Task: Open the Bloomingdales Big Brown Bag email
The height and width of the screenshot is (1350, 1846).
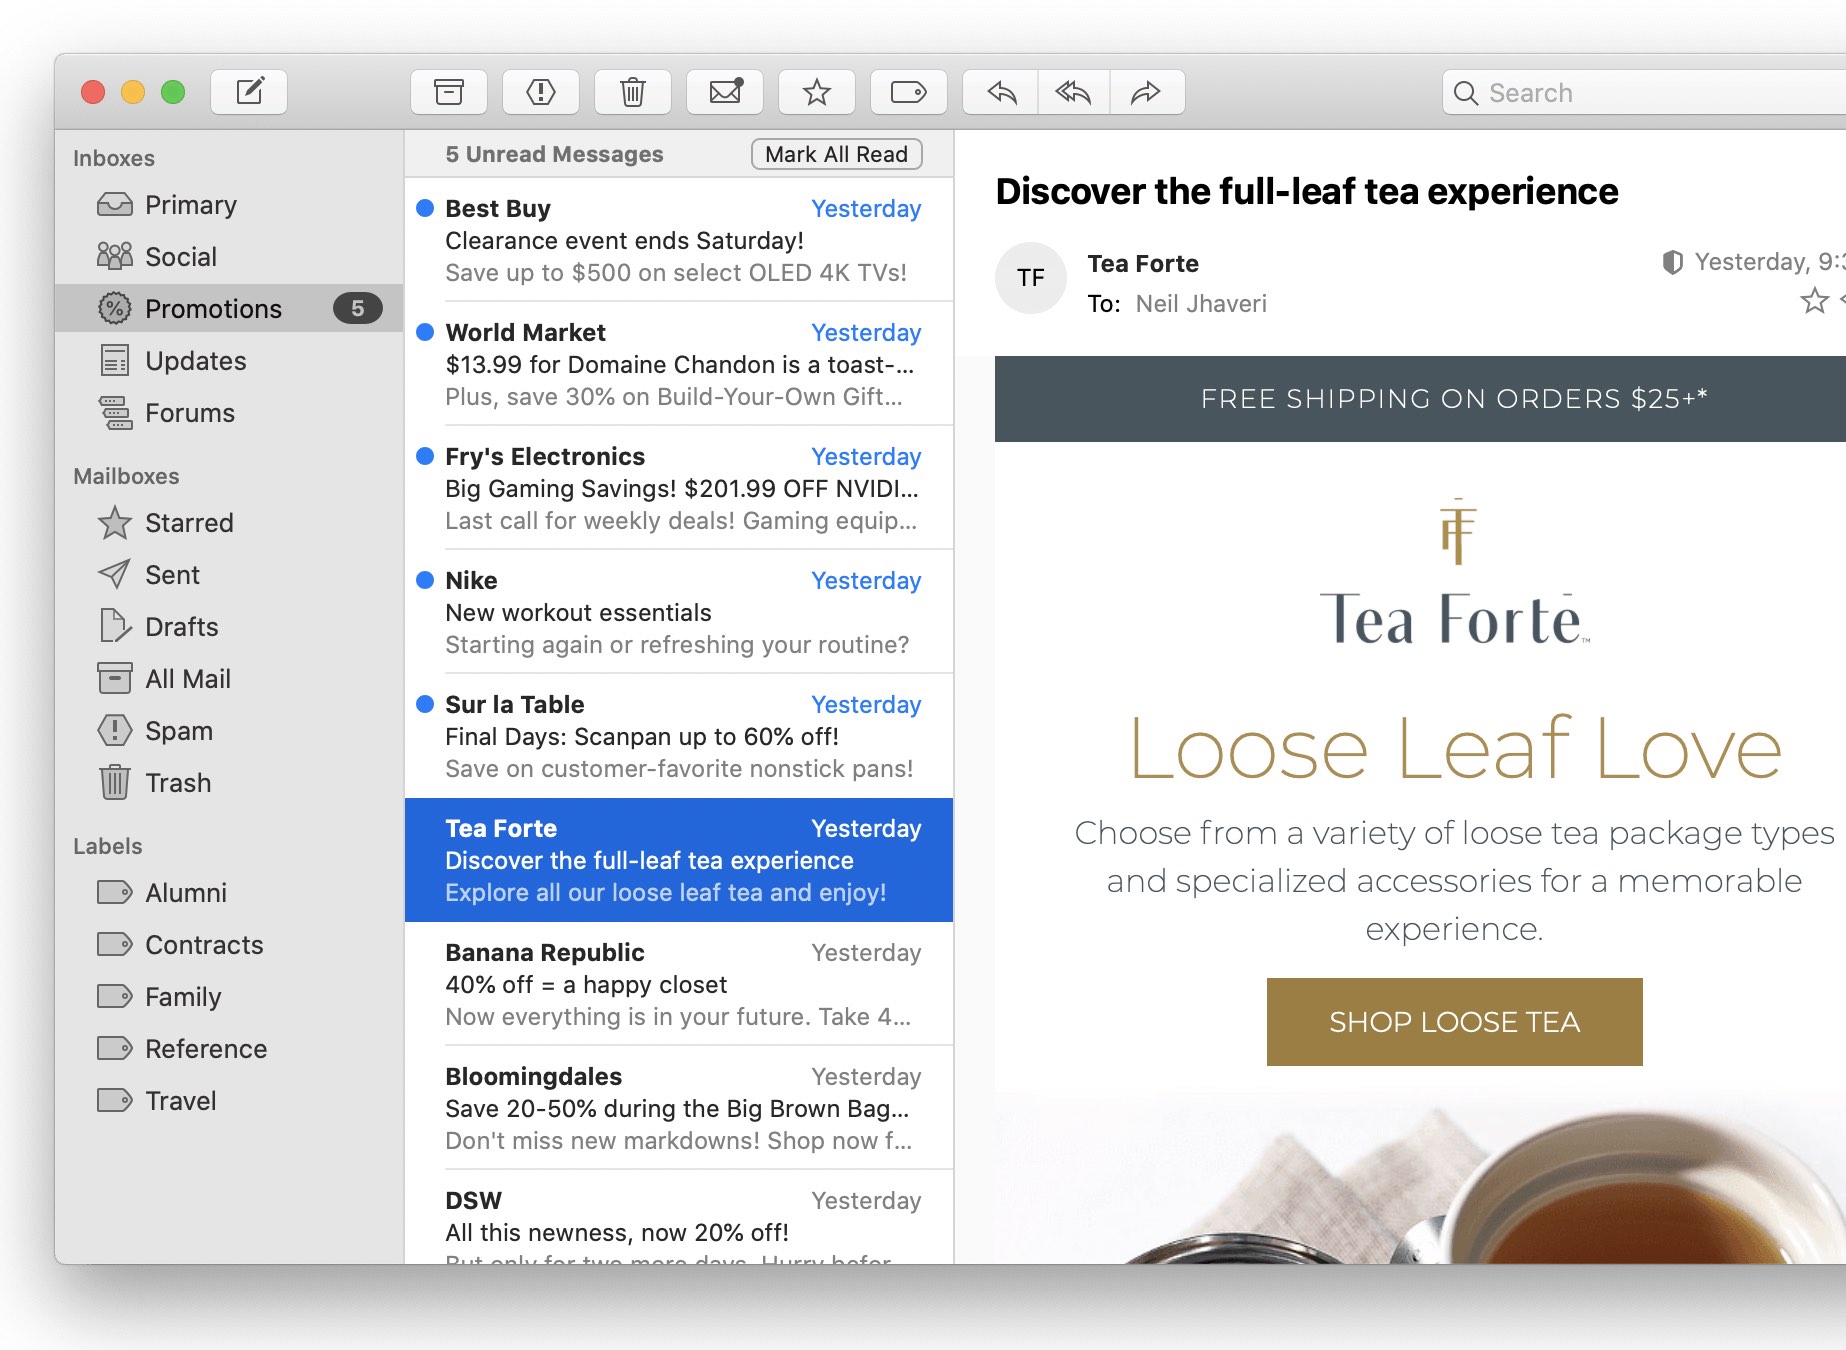Action: 679,1108
